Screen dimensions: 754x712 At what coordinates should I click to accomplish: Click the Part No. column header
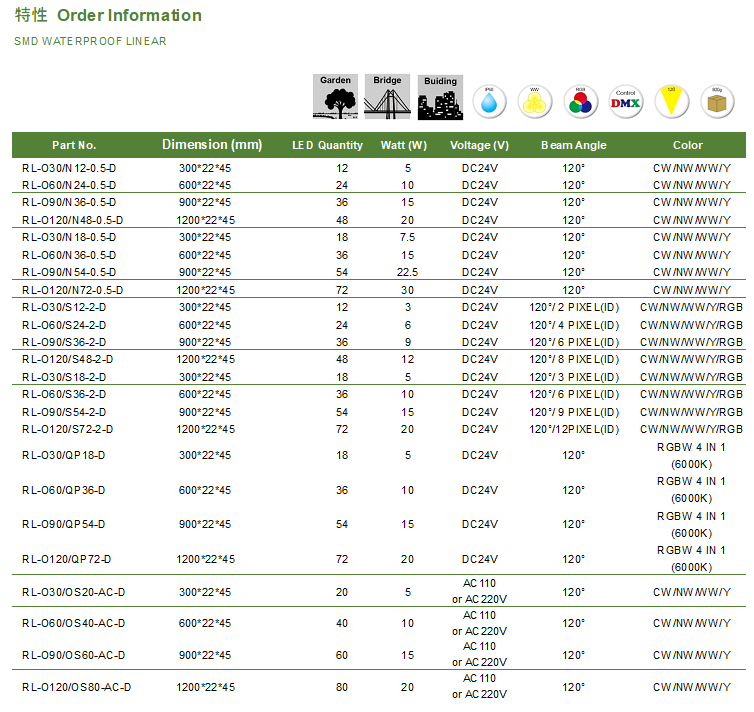[74, 145]
